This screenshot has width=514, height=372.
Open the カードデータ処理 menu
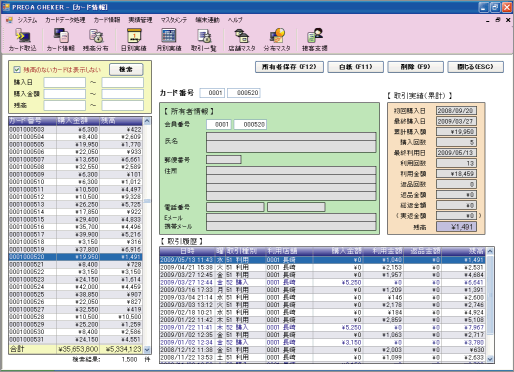coord(65,20)
